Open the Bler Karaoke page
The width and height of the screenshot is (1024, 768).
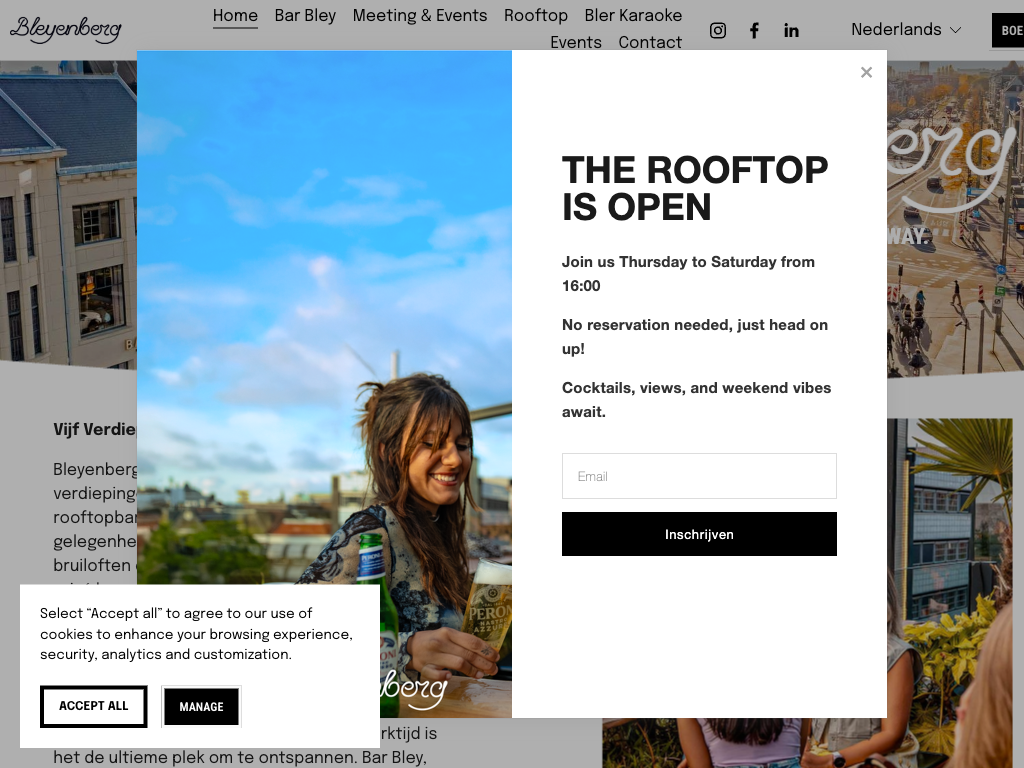click(633, 15)
